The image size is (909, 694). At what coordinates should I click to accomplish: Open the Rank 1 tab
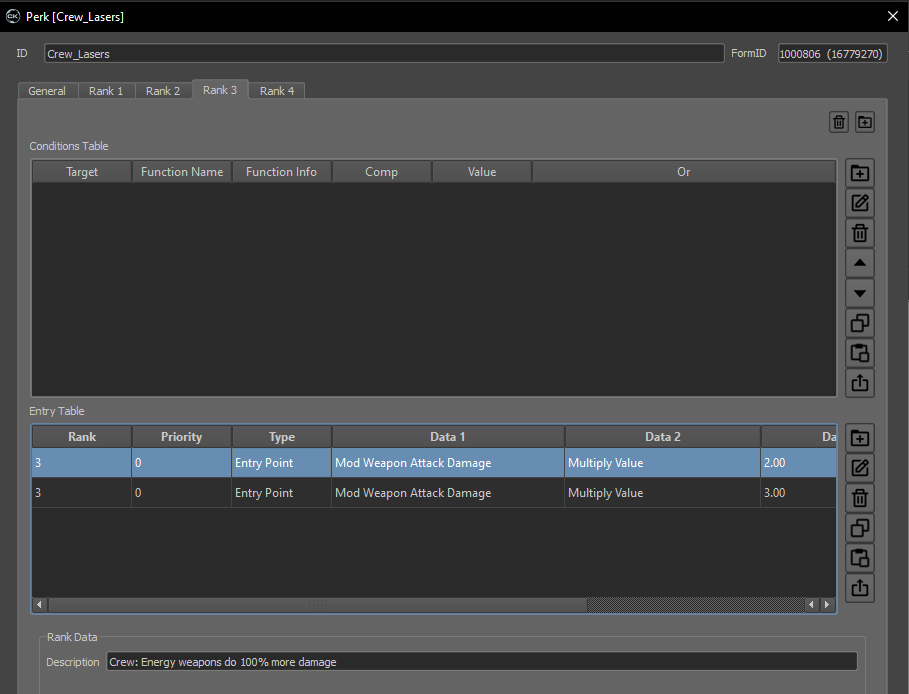(x=106, y=91)
